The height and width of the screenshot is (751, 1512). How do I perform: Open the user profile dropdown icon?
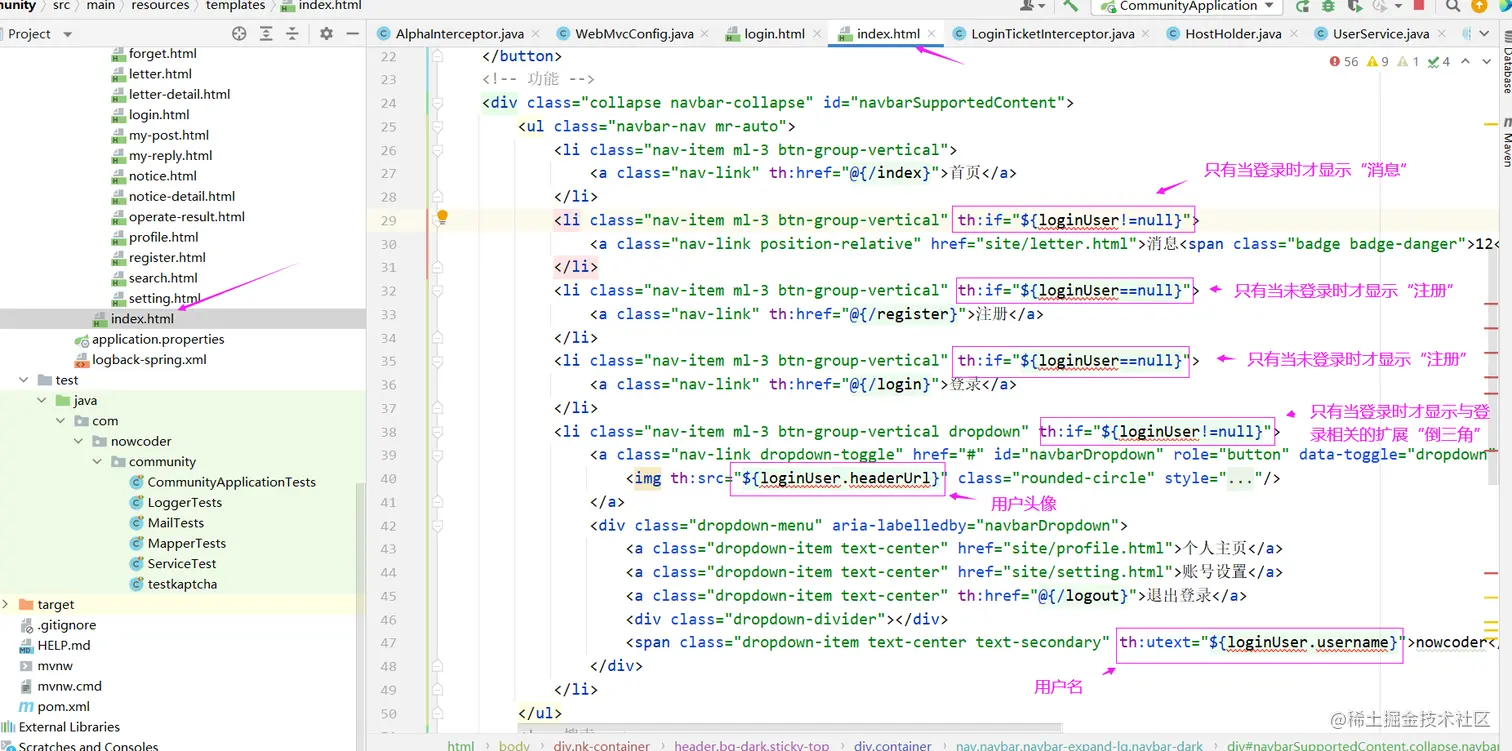click(x=1032, y=5)
